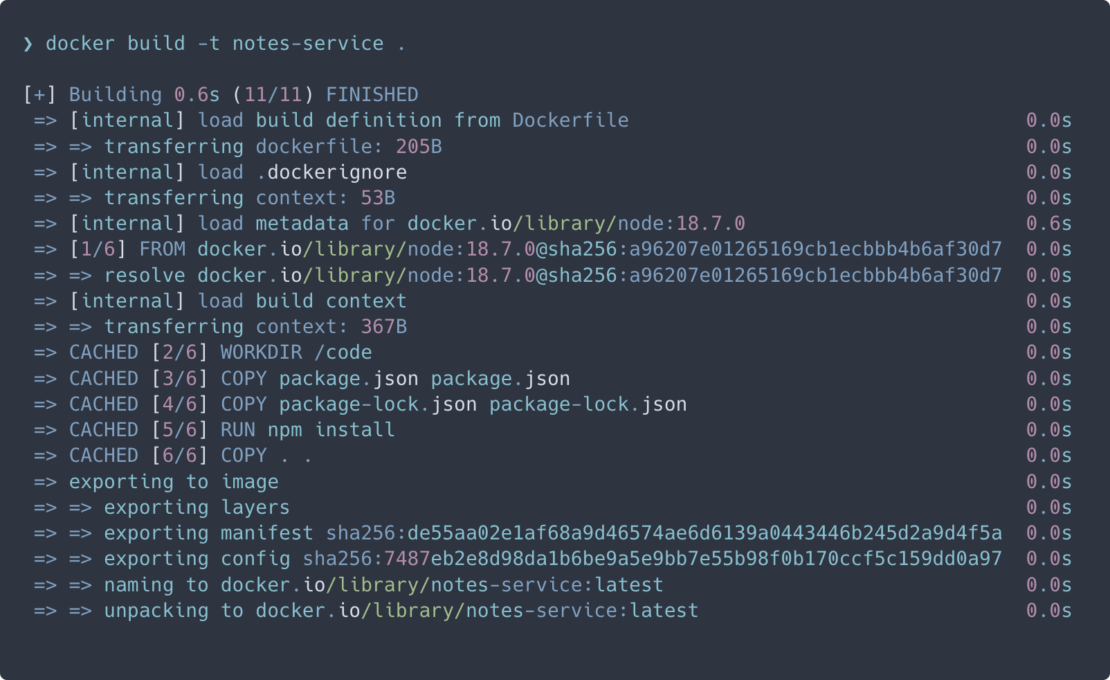Image resolution: width=1110 pixels, height=680 pixels.
Task: Click the unpacking to notes-service:latest line
Action: point(400,611)
